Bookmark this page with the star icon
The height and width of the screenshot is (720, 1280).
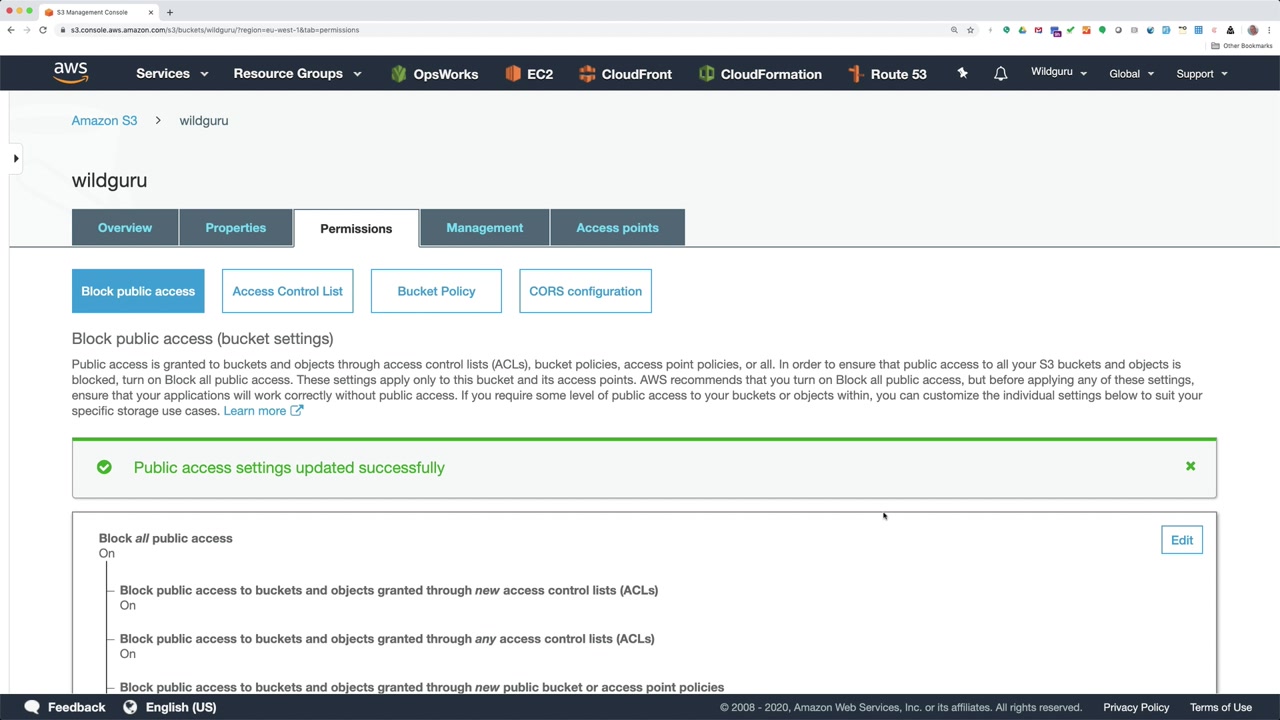point(970,30)
